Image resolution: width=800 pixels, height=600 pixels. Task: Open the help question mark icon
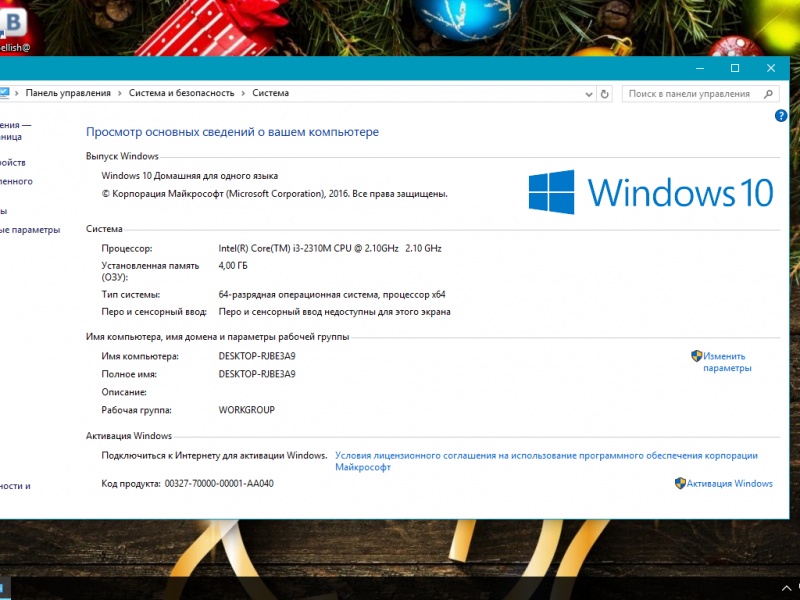(781, 116)
